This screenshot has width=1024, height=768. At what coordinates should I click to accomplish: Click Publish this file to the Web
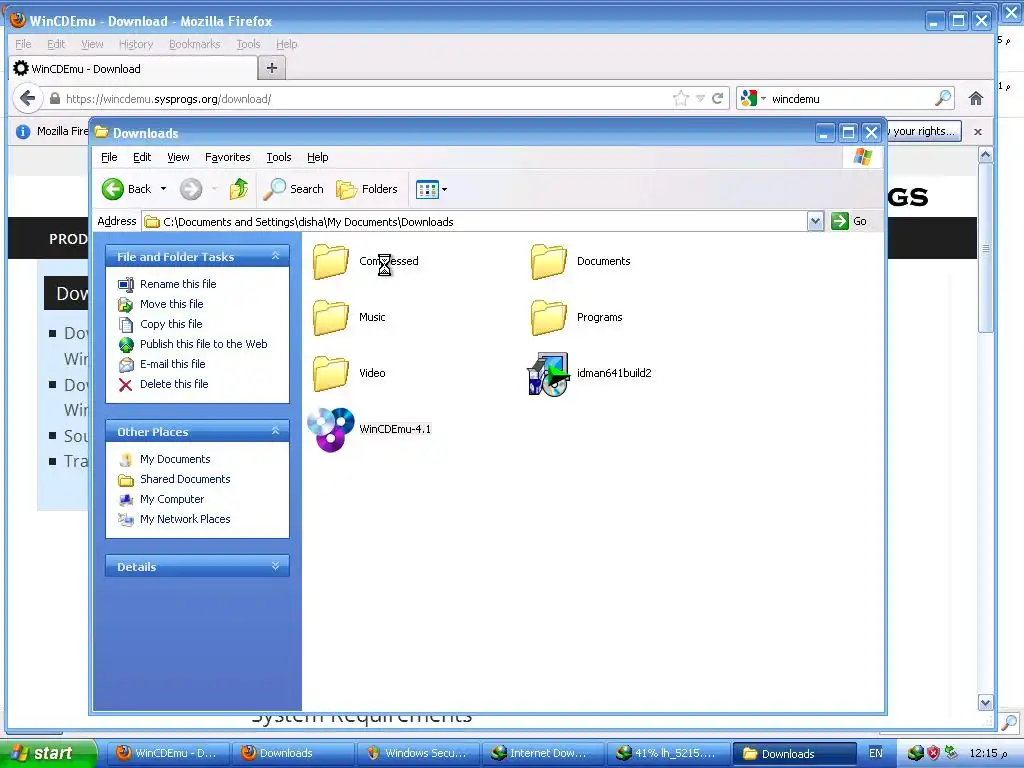[203, 344]
